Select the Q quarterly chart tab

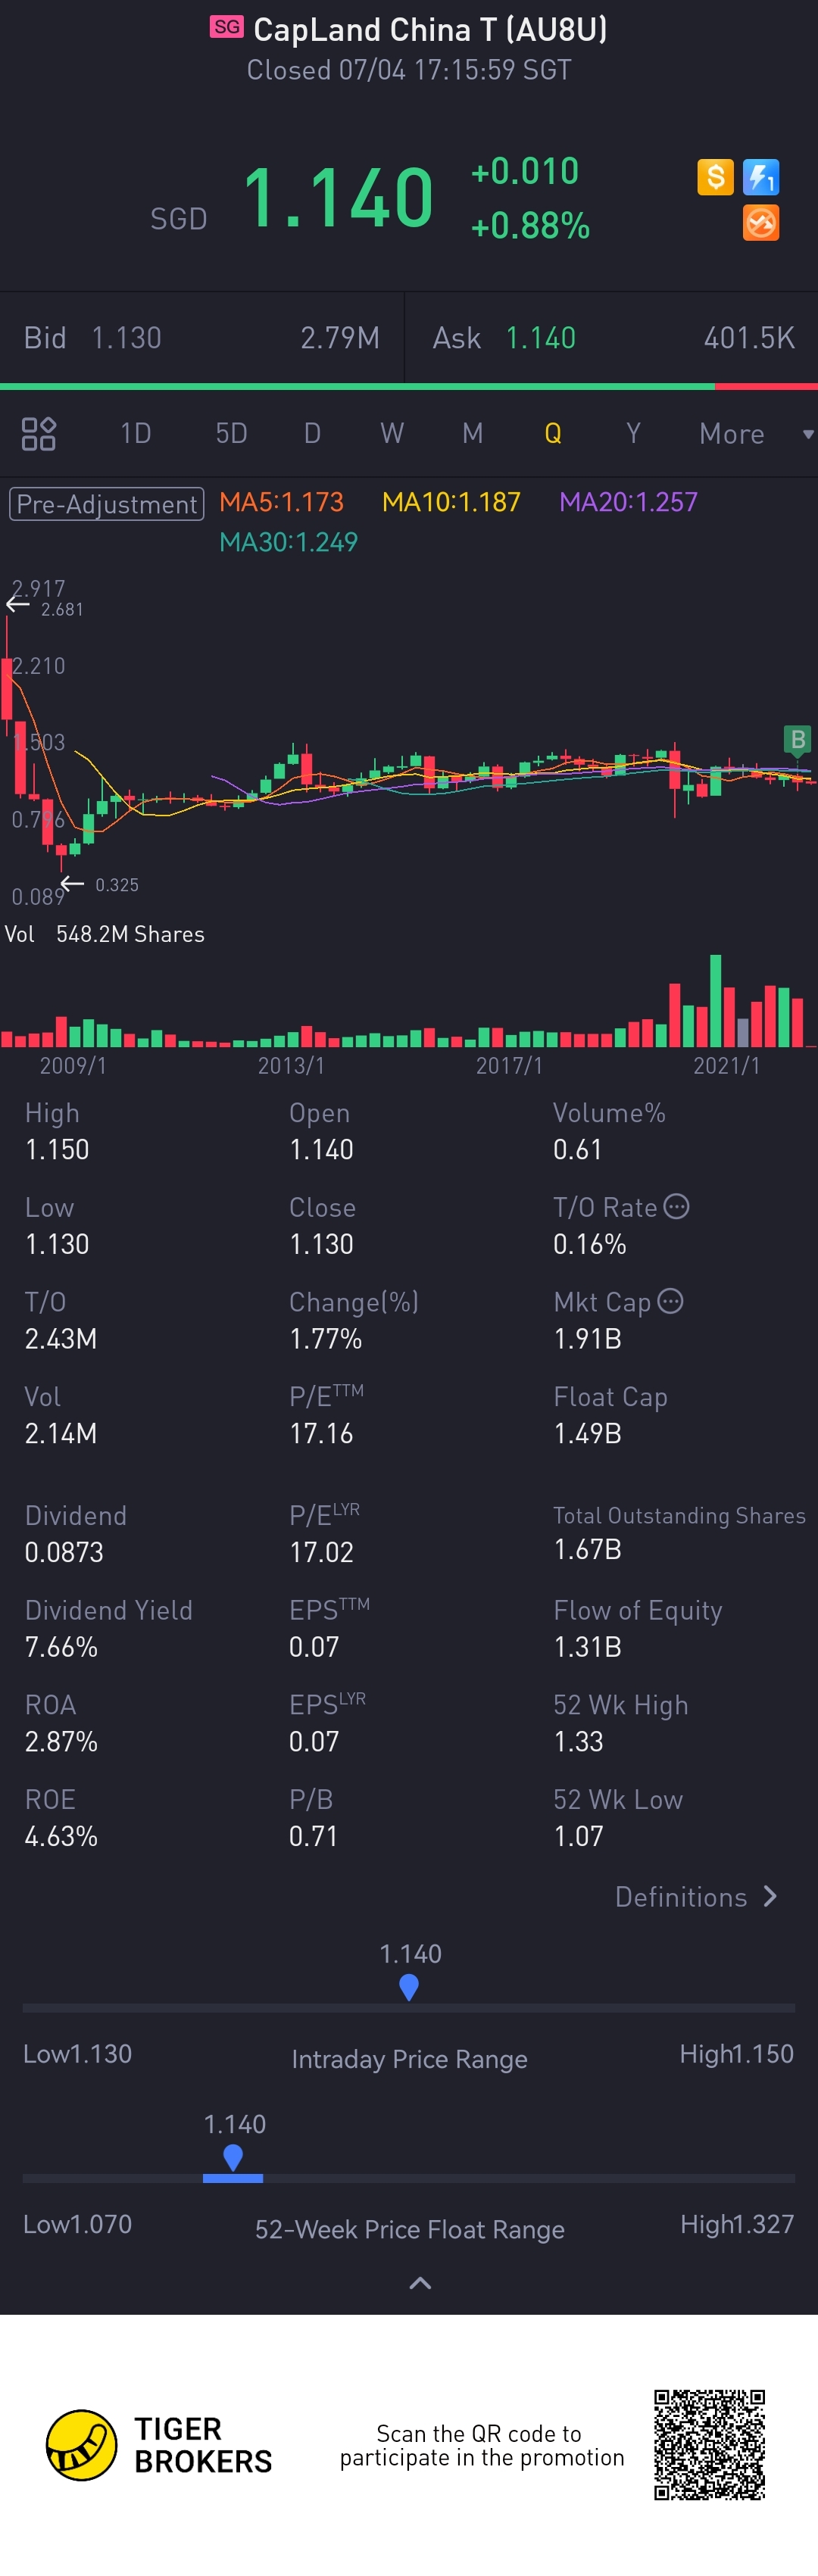point(552,434)
